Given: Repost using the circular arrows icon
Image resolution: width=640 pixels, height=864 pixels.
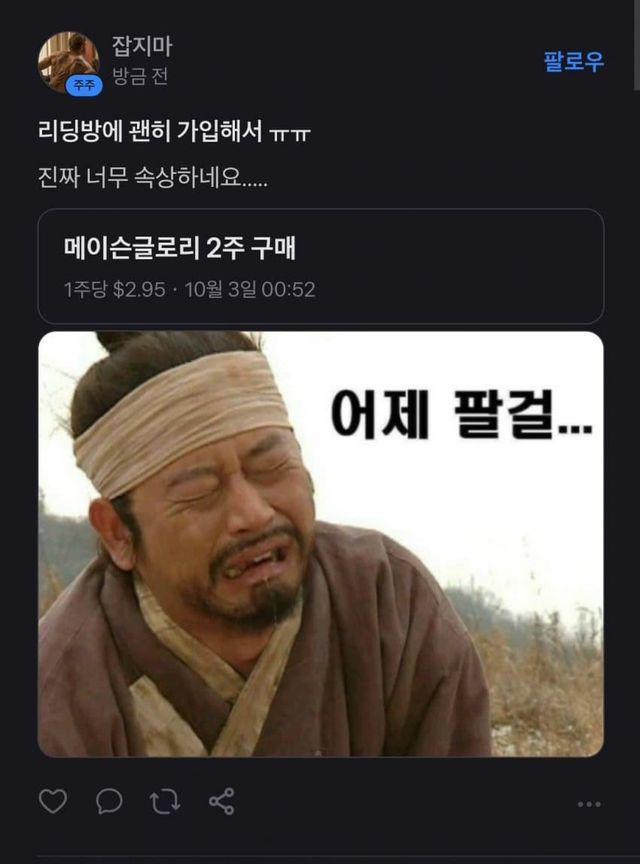Looking at the screenshot, I should pos(165,802).
